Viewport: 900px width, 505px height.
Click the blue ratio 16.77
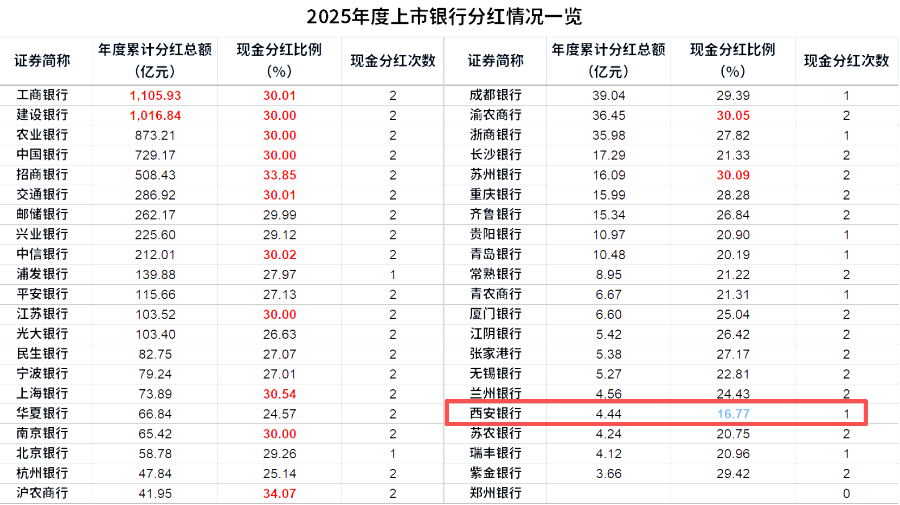click(733, 414)
